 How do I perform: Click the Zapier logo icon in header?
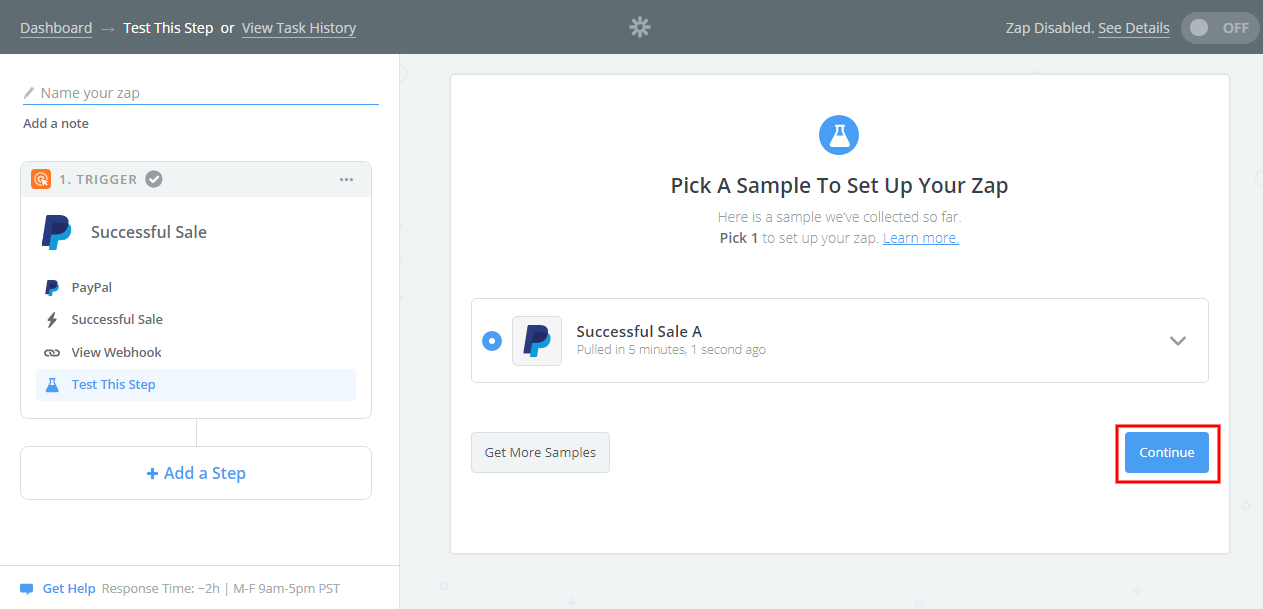click(640, 28)
